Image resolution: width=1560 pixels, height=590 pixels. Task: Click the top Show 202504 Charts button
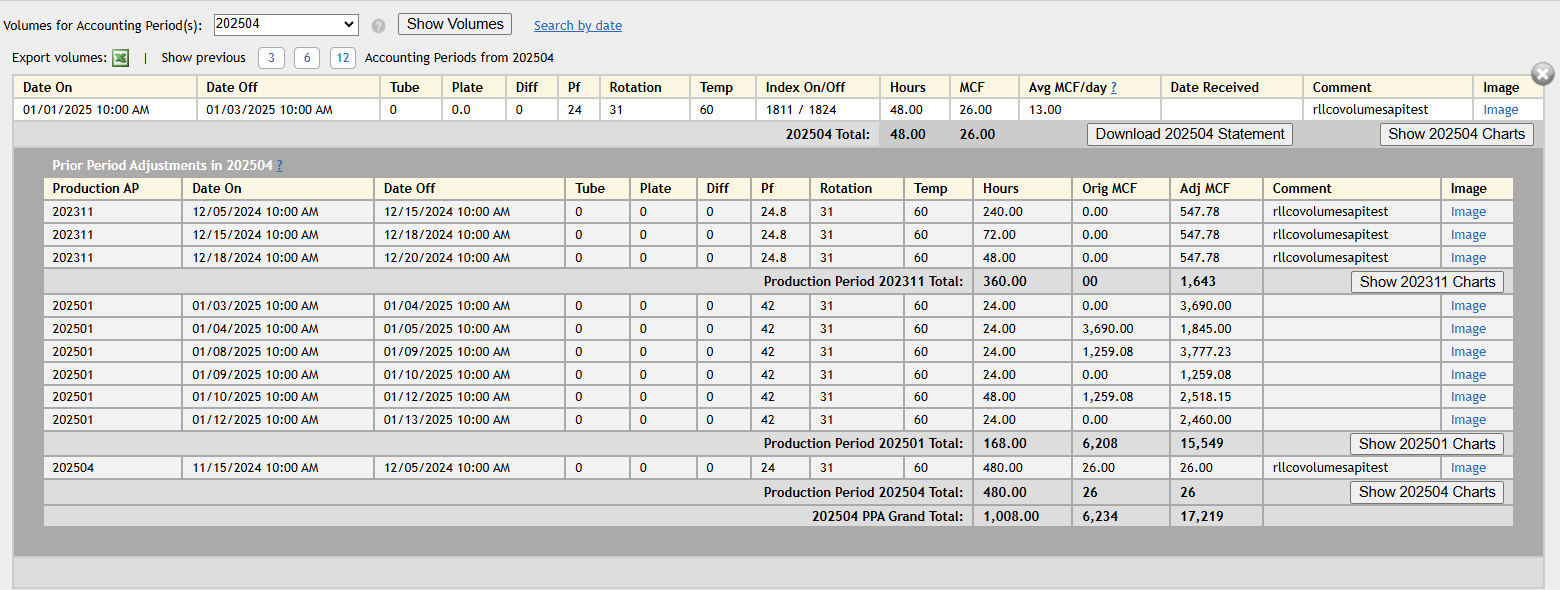click(1456, 134)
